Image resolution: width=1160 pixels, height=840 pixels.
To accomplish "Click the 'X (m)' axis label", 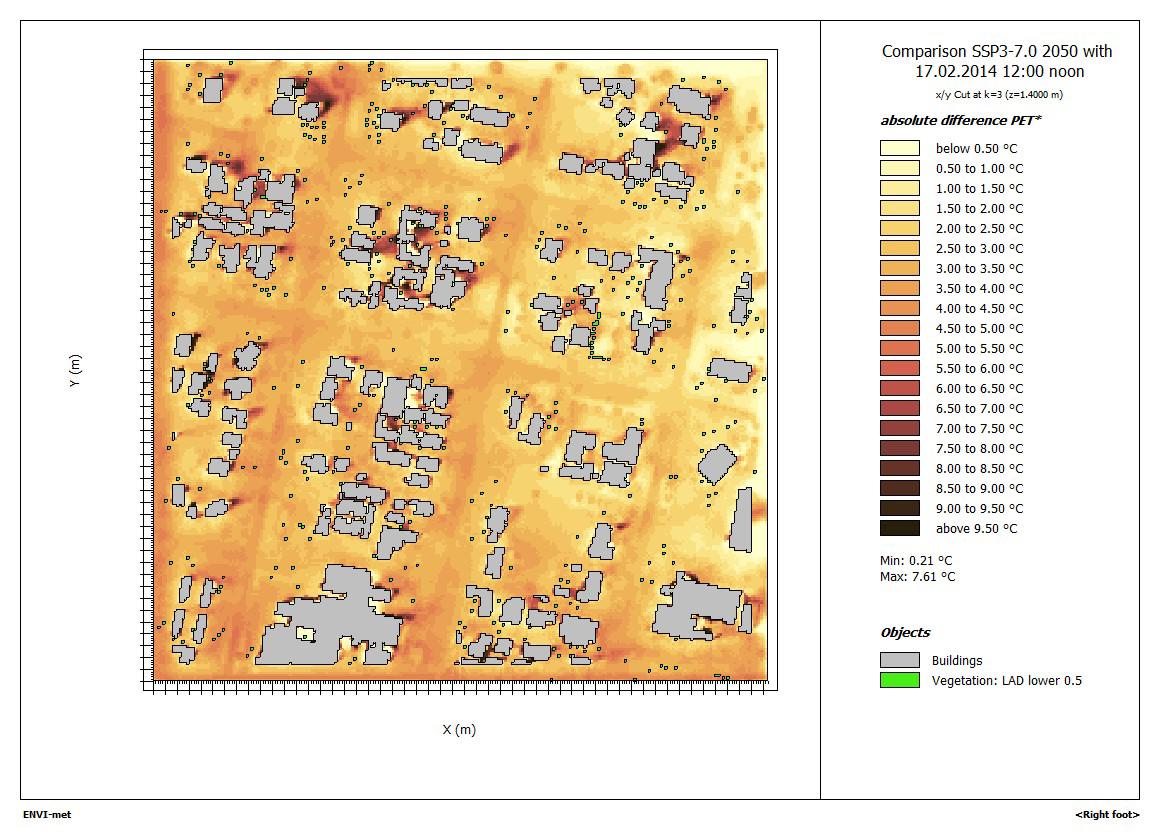I will click(459, 730).
